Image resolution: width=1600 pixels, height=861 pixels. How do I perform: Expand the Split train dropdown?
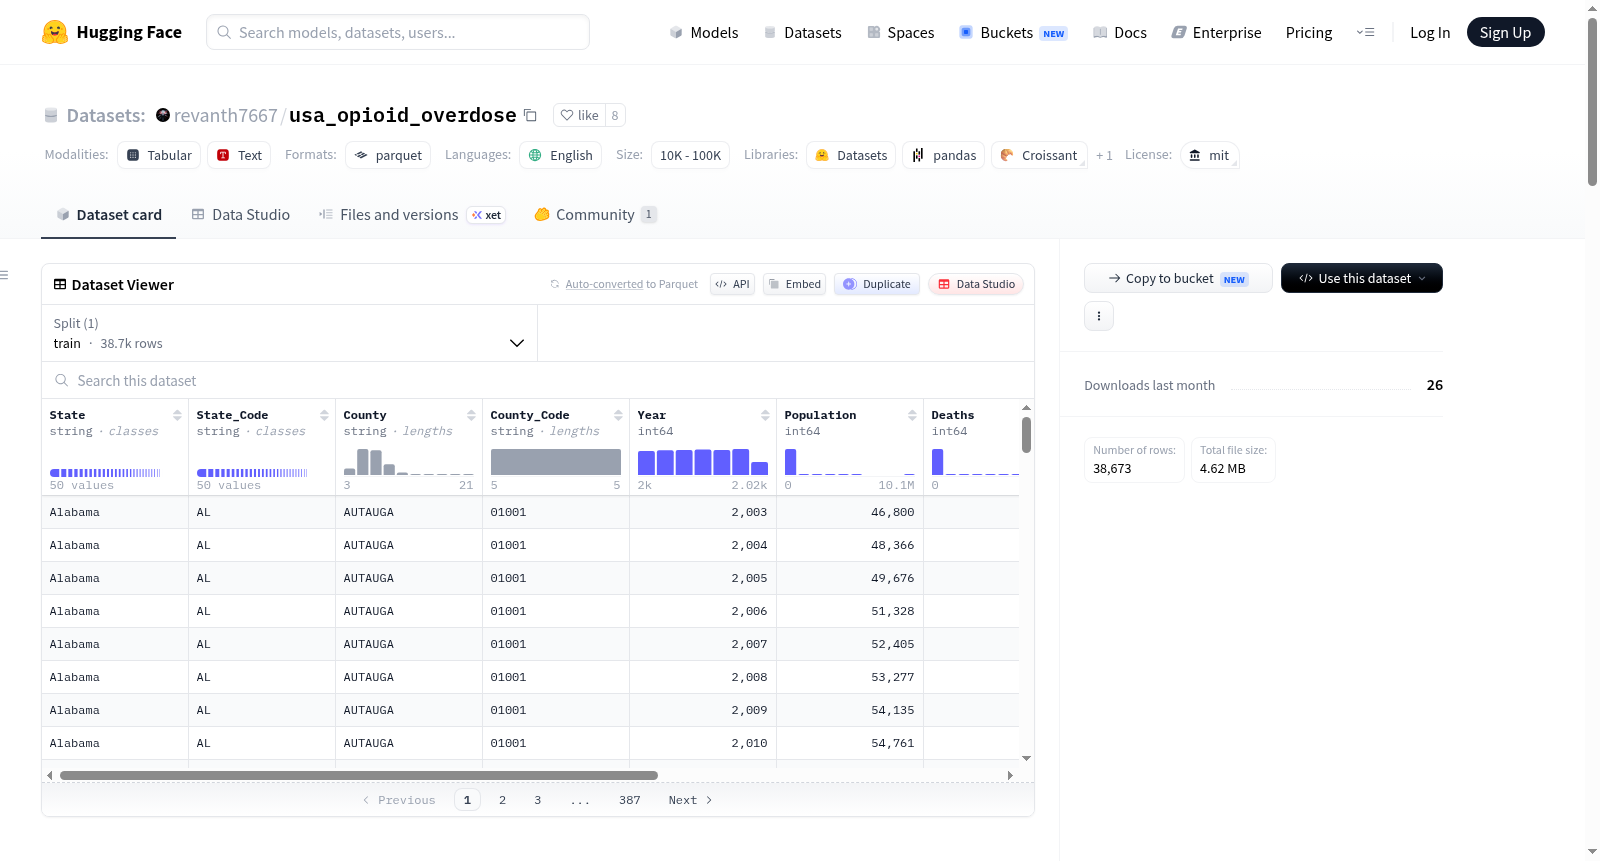click(289, 333)
